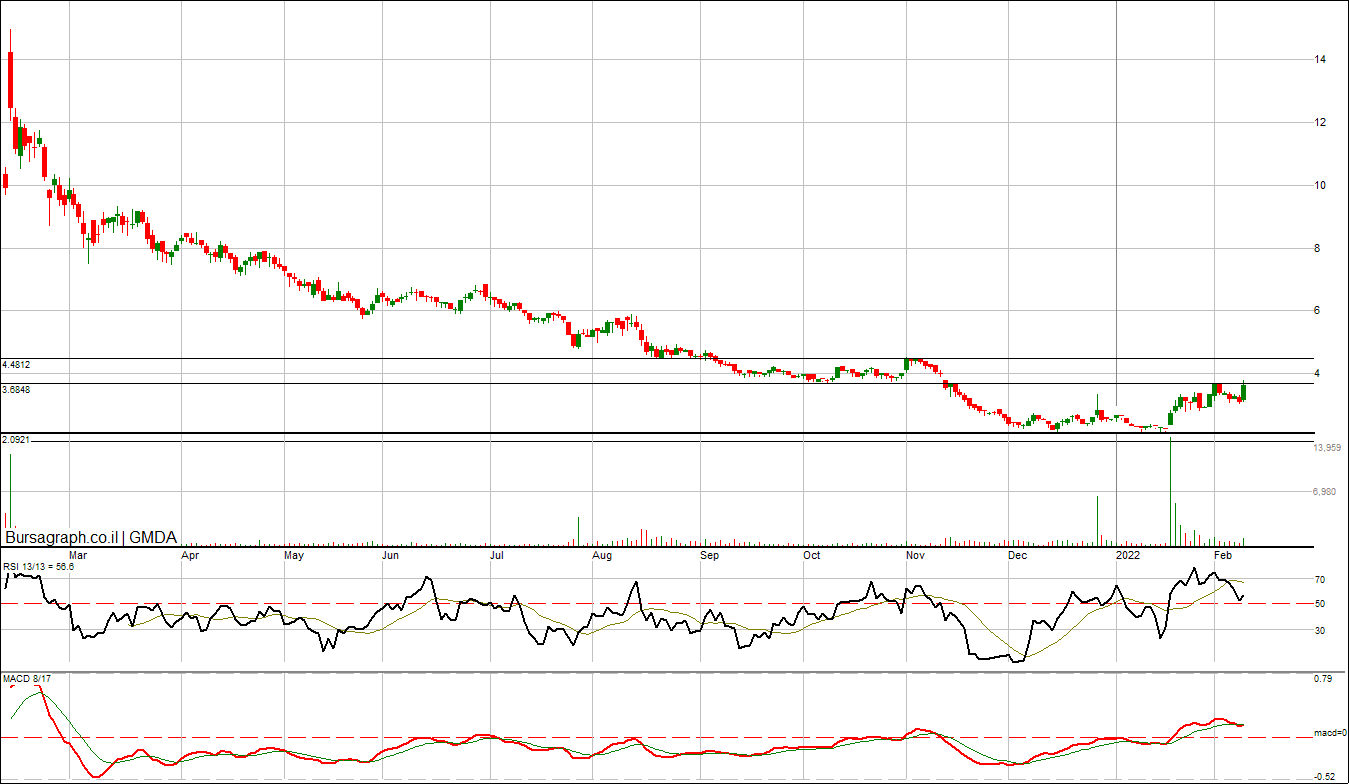This screenshot has height=784, width=1349.
Task: Click the 6,980 volume axis label
Action: tap(1325, 492)
